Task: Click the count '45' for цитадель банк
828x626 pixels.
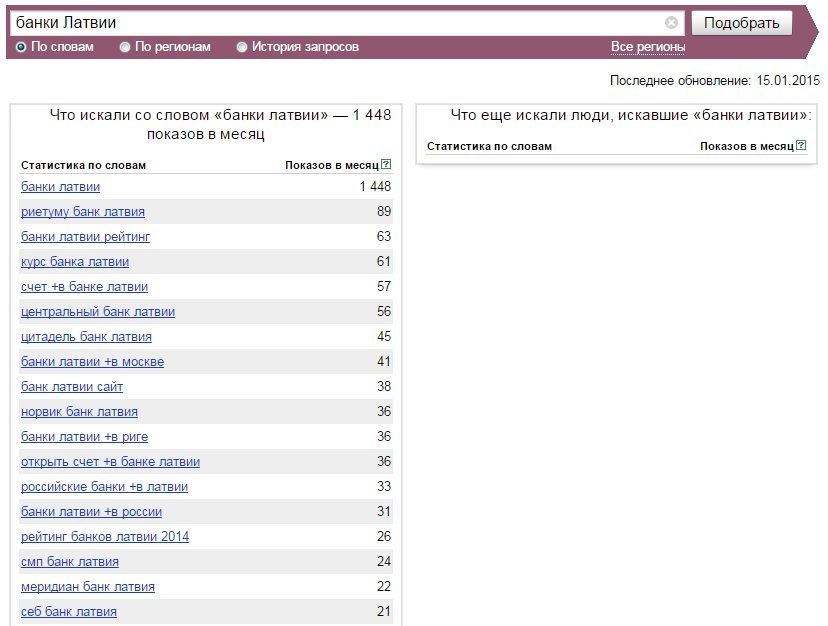Action: (x=384, y=337)
